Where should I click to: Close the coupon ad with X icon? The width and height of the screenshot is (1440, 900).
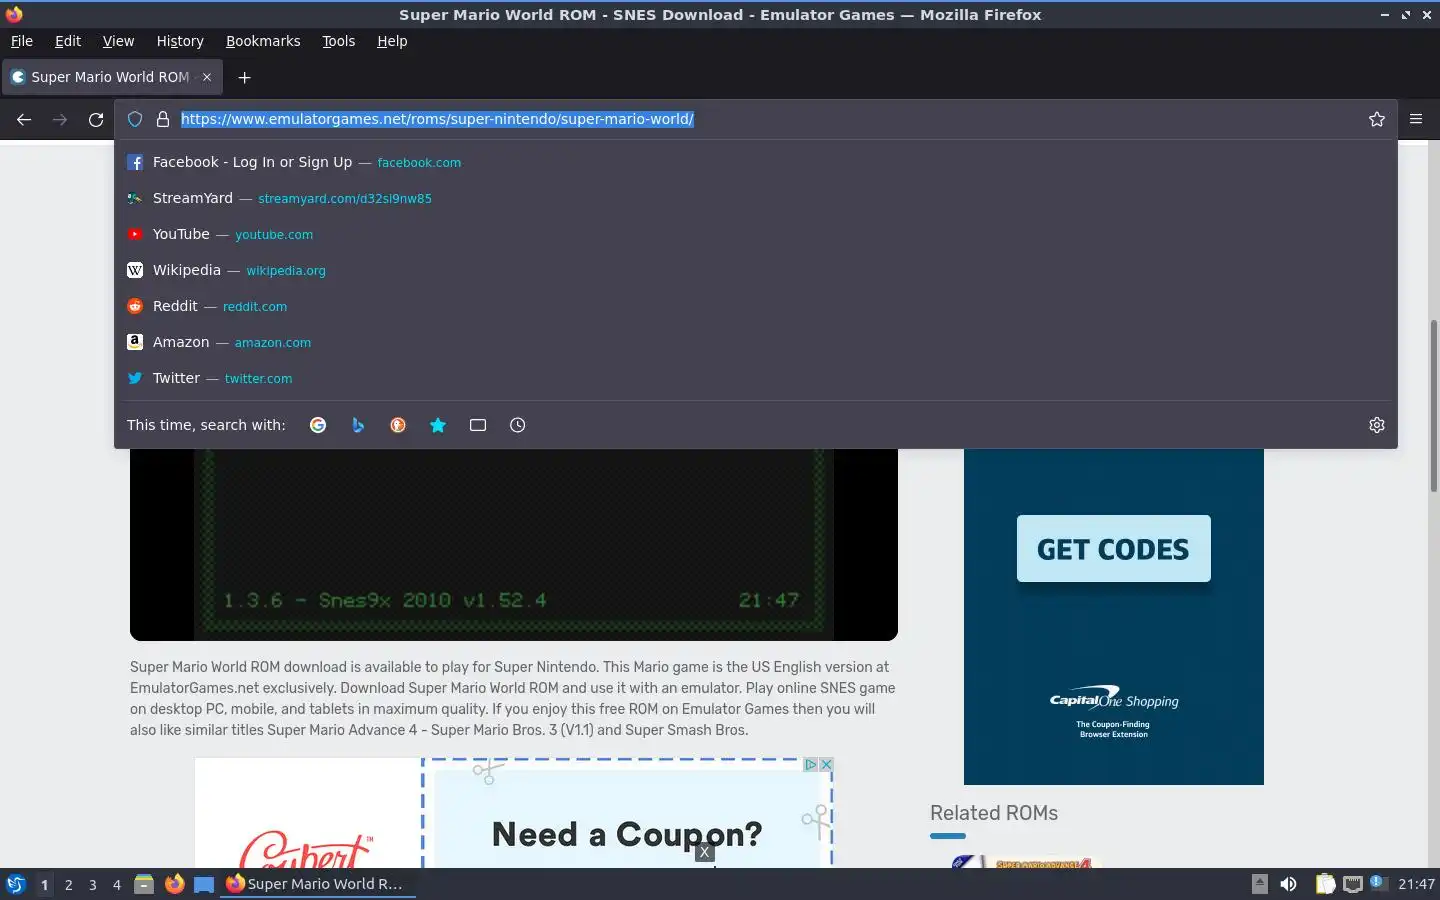(826, 764)
